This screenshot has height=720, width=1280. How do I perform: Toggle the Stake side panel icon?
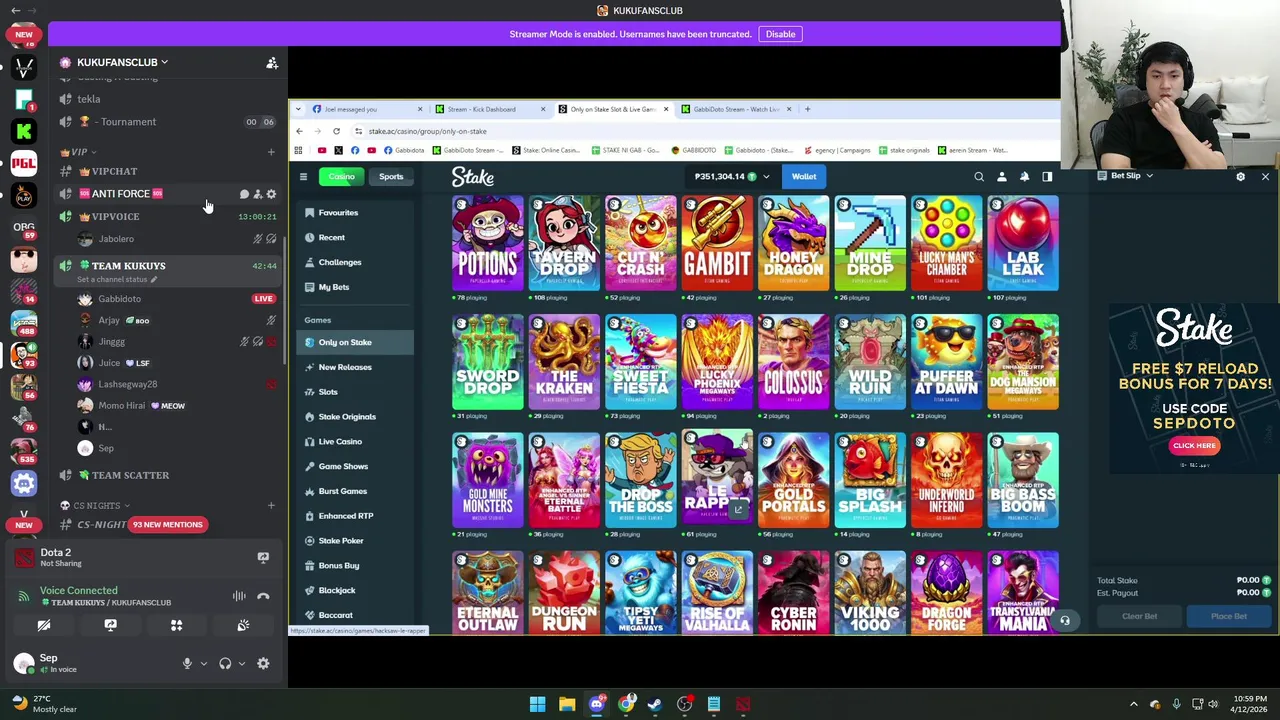point(1047,177)
